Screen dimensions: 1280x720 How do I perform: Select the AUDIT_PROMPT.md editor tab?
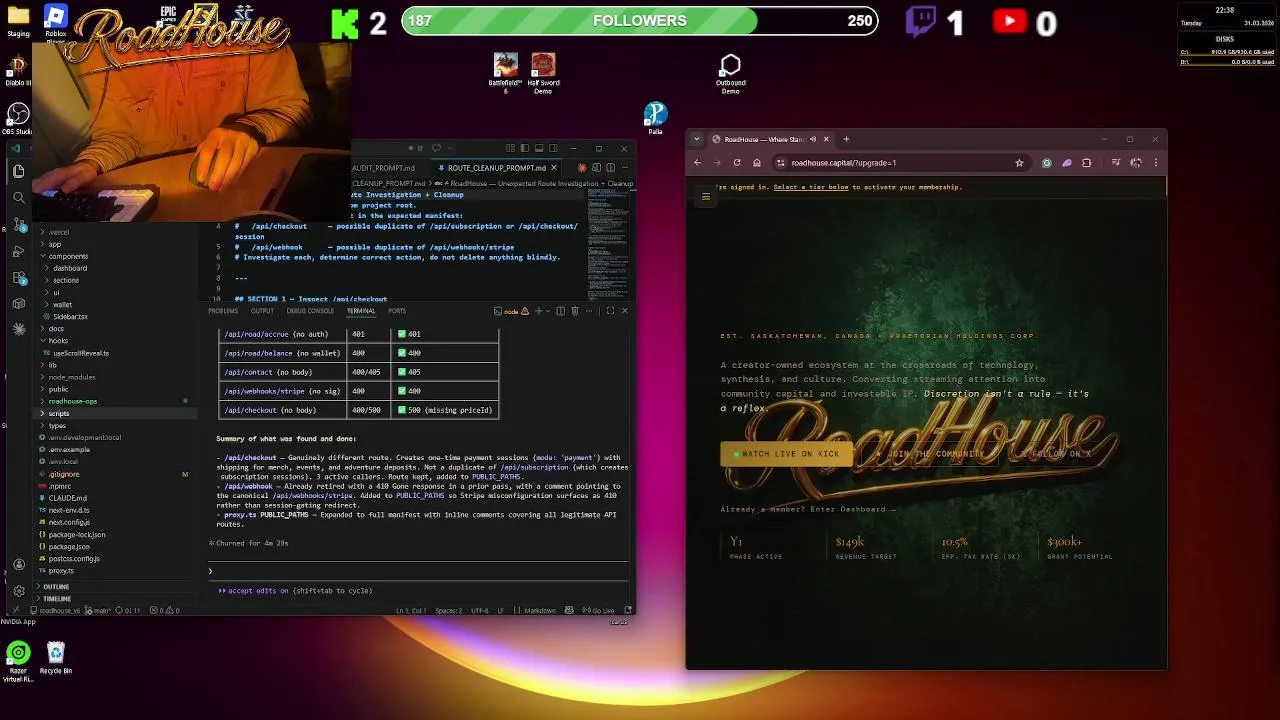pos(382,168)
